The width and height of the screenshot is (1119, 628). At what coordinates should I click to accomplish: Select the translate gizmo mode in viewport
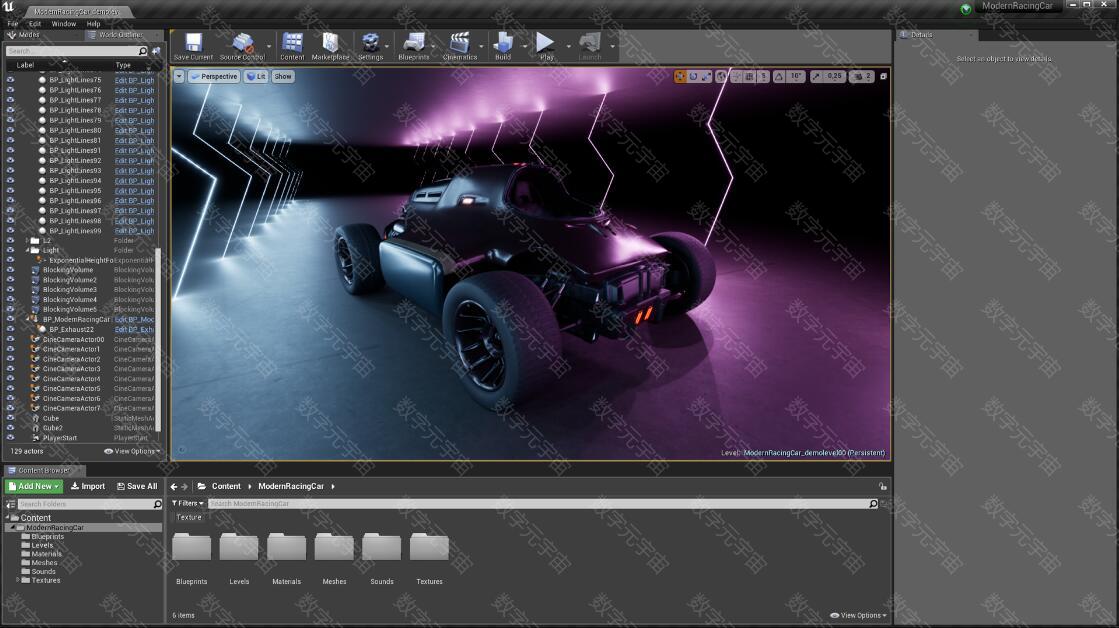(680, 76)
